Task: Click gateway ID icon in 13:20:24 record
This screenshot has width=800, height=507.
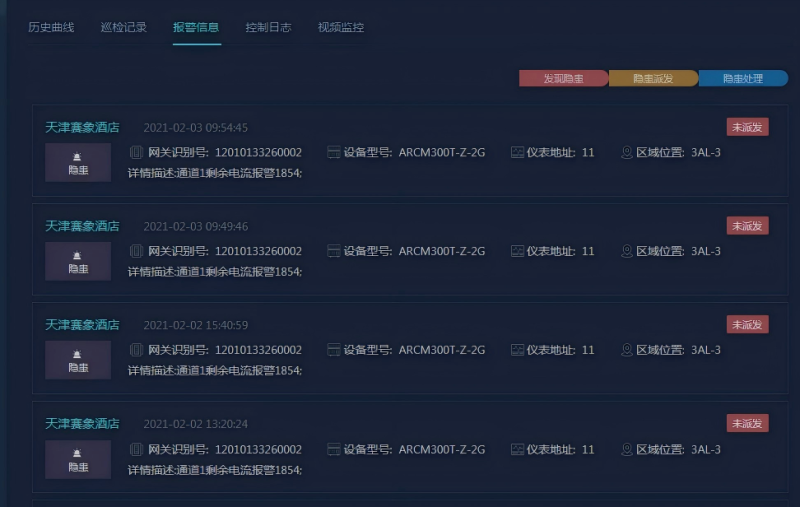Action: [x=136, y=449]
